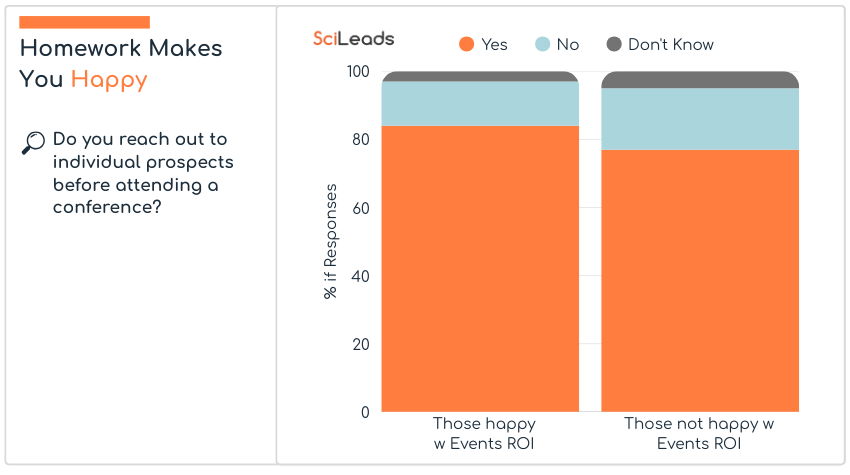Click the 'Those happy w Events ROI' label

point(484,434)
